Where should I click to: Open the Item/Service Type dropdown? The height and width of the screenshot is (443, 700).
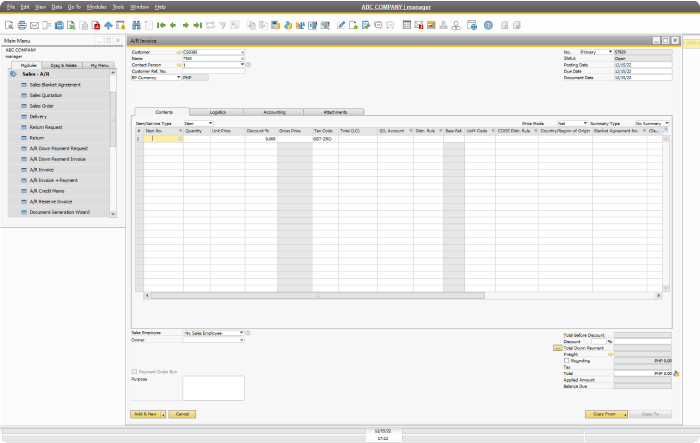(x=210, y=123)
